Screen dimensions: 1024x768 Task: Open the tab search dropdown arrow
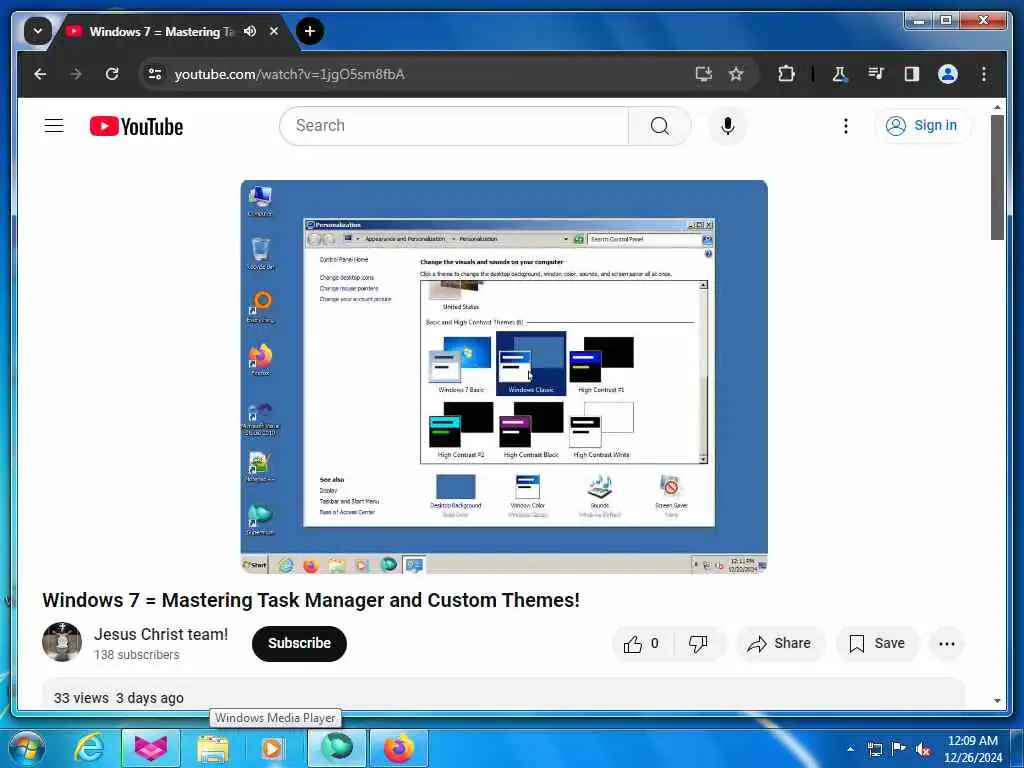37,31
